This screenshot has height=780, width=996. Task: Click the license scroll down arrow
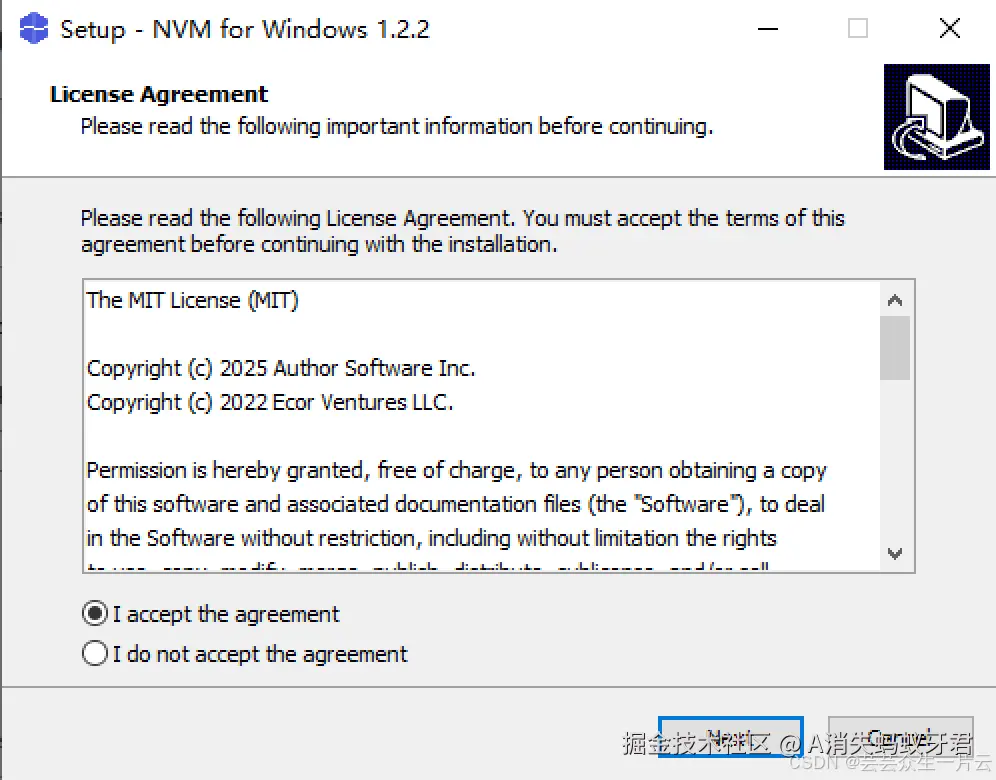tap(895, 553)
